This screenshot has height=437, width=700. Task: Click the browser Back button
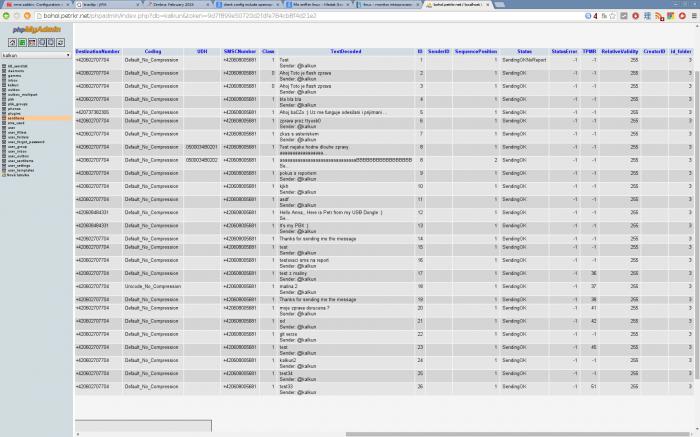(6, 16)
